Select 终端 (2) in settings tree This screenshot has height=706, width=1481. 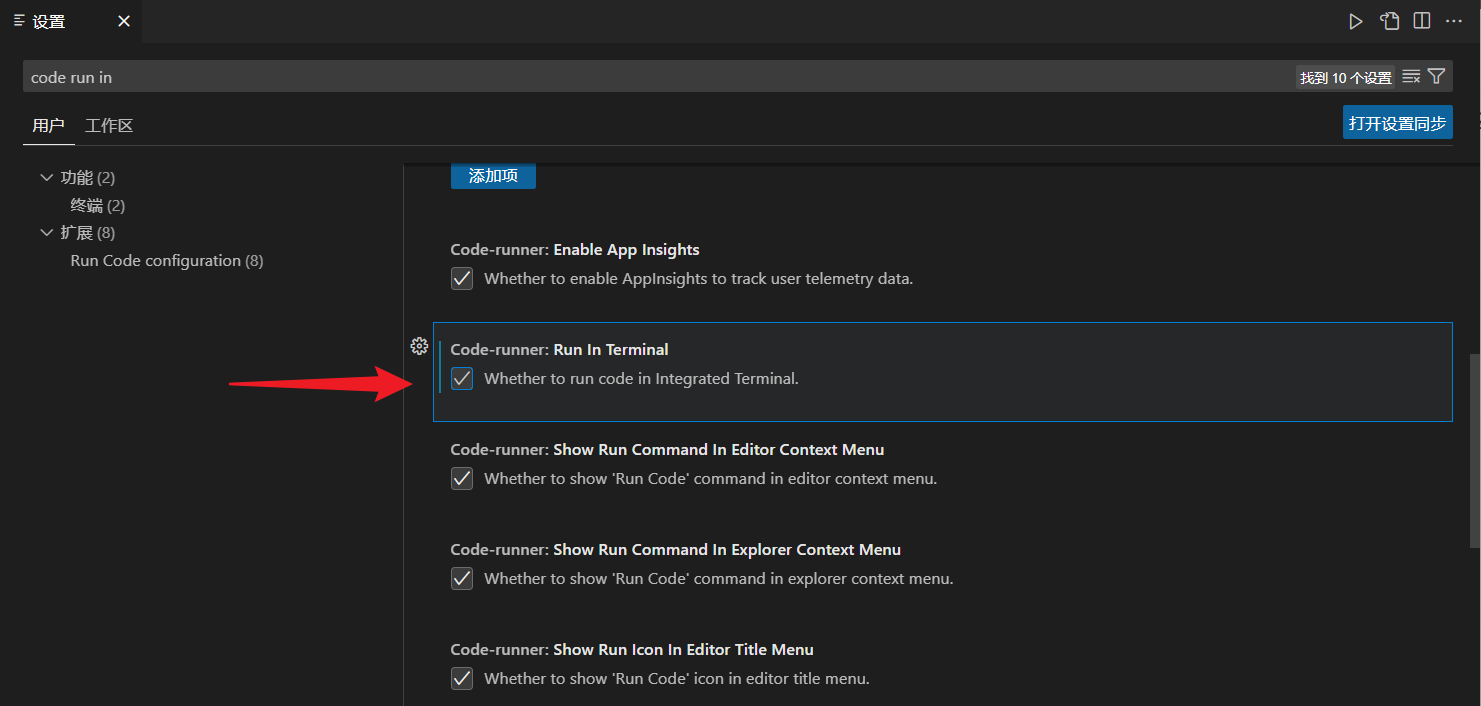click(x=98, y=205)
